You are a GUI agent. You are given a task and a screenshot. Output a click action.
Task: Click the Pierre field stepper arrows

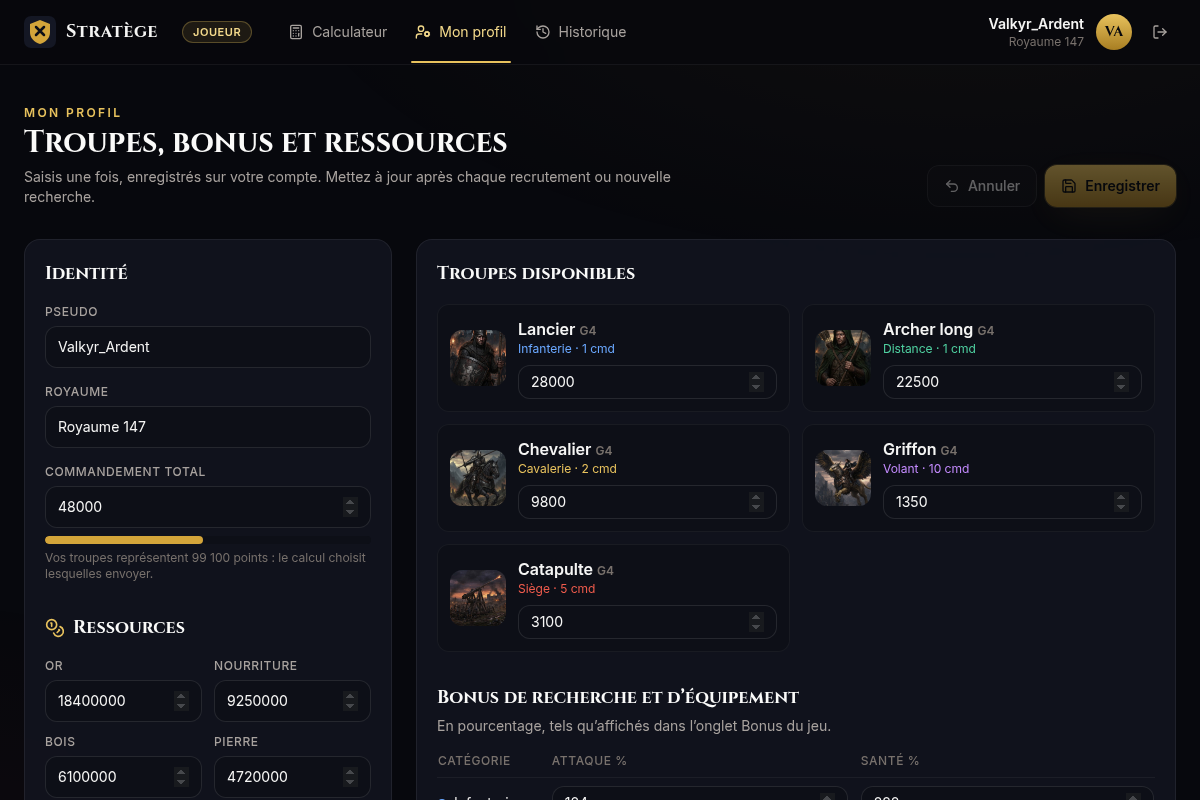pos(350,777)
